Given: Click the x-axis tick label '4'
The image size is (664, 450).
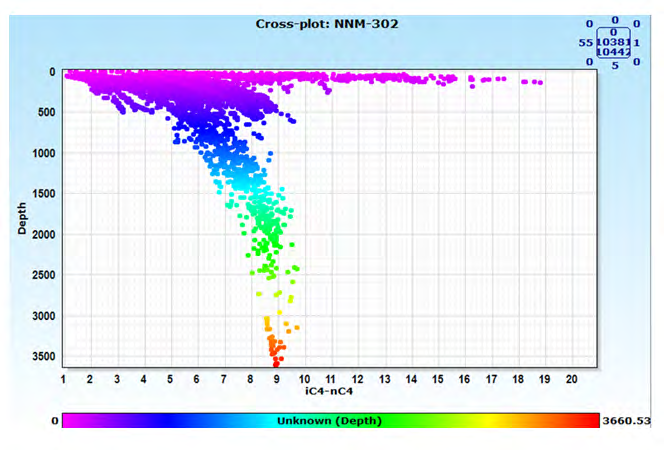Looking at the screenshot, I should [144, 379].
